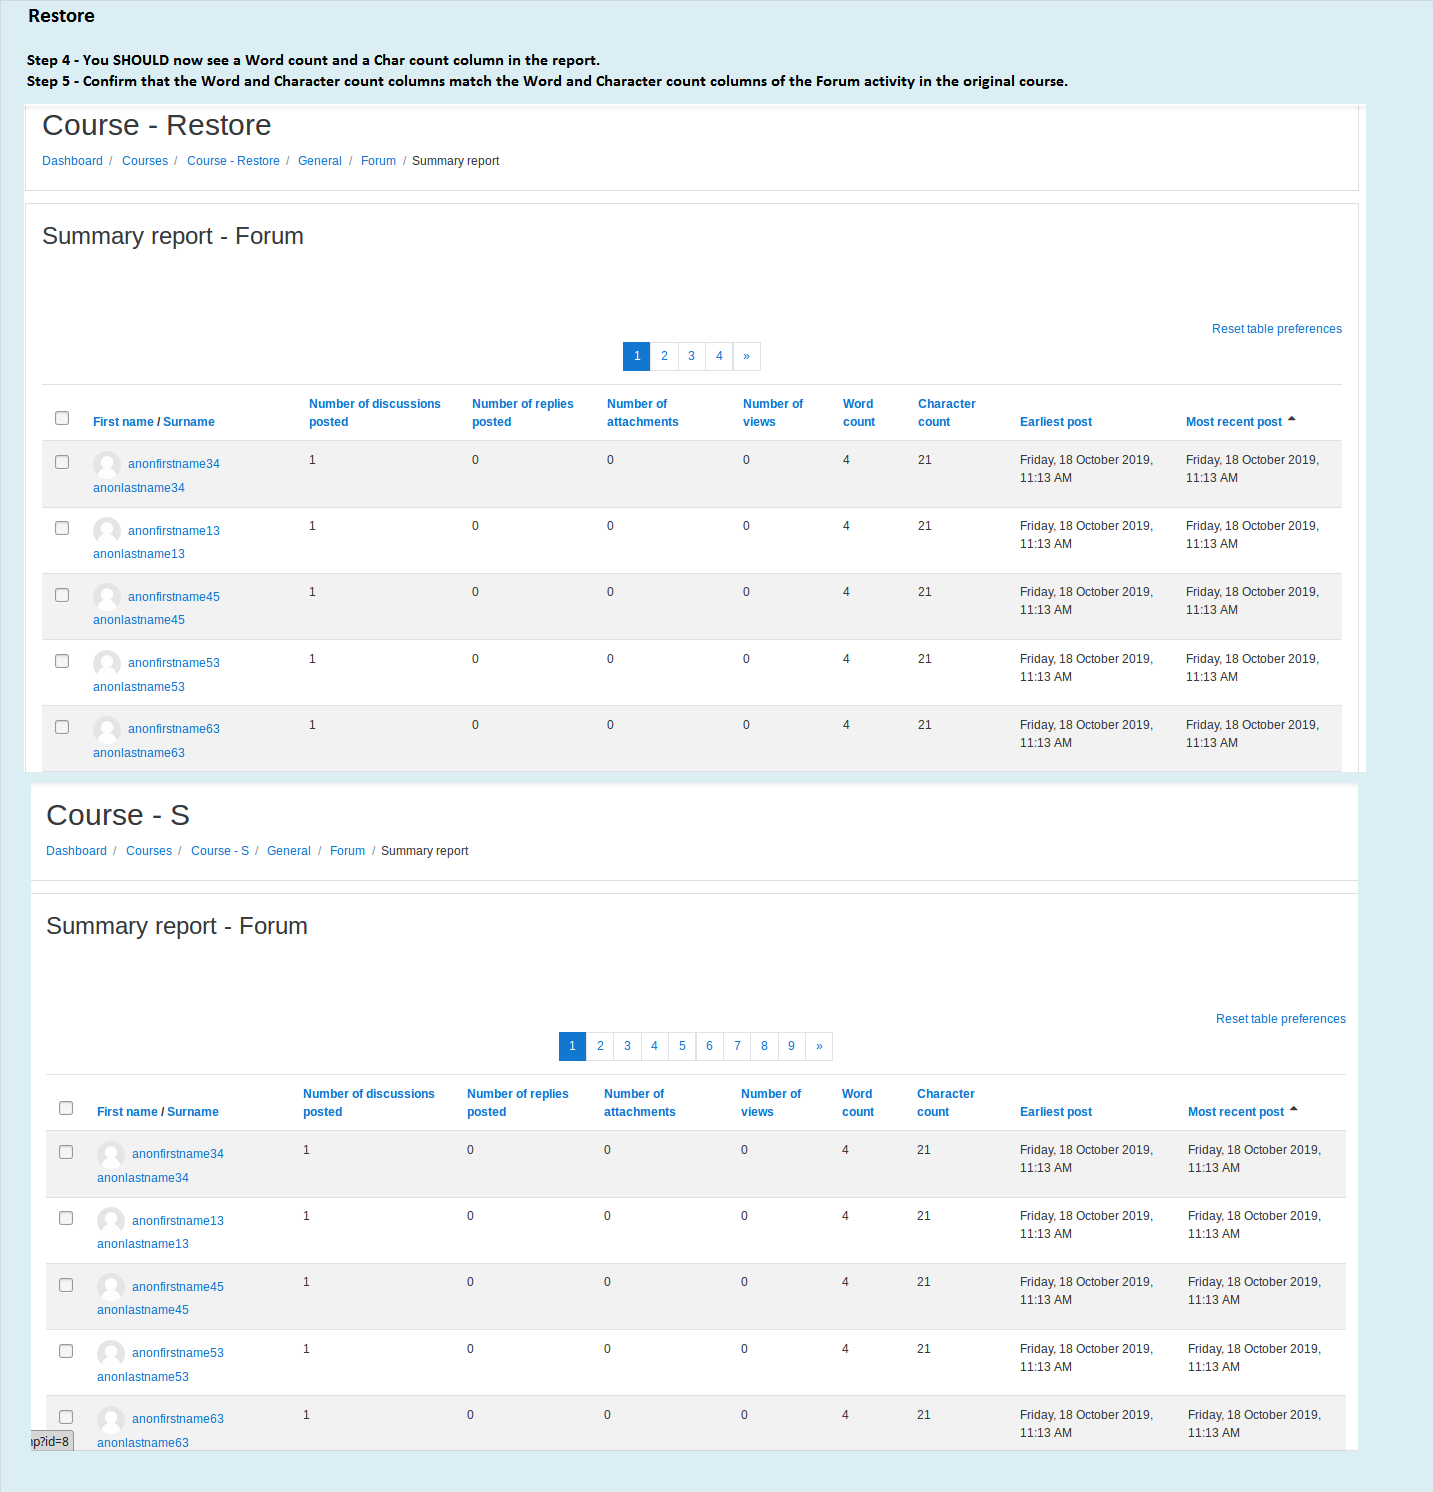
Task: Tick checkbox for anonfirstname45 in Course - S
Action: coord(66,1285)
